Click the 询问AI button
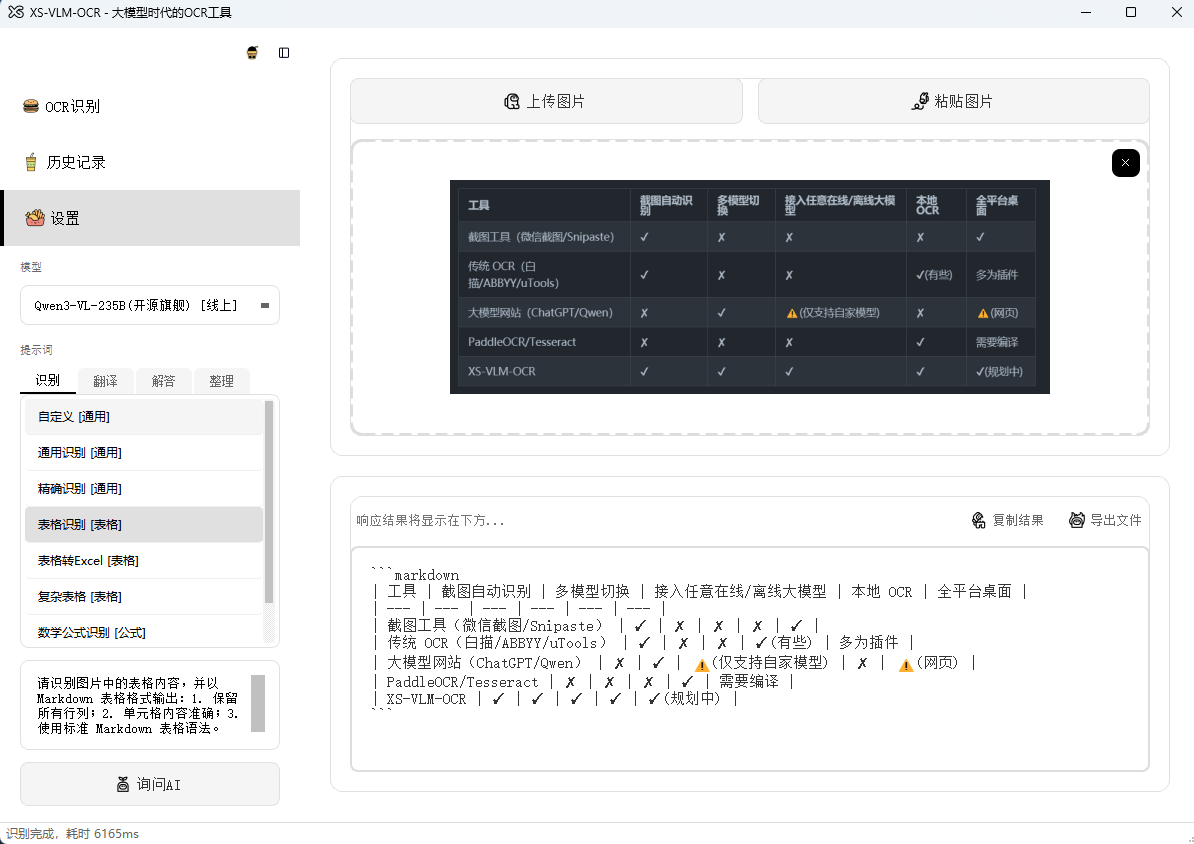Image resolution: width=1194 pixels, height=844 pixels. [x=150, y=784]
